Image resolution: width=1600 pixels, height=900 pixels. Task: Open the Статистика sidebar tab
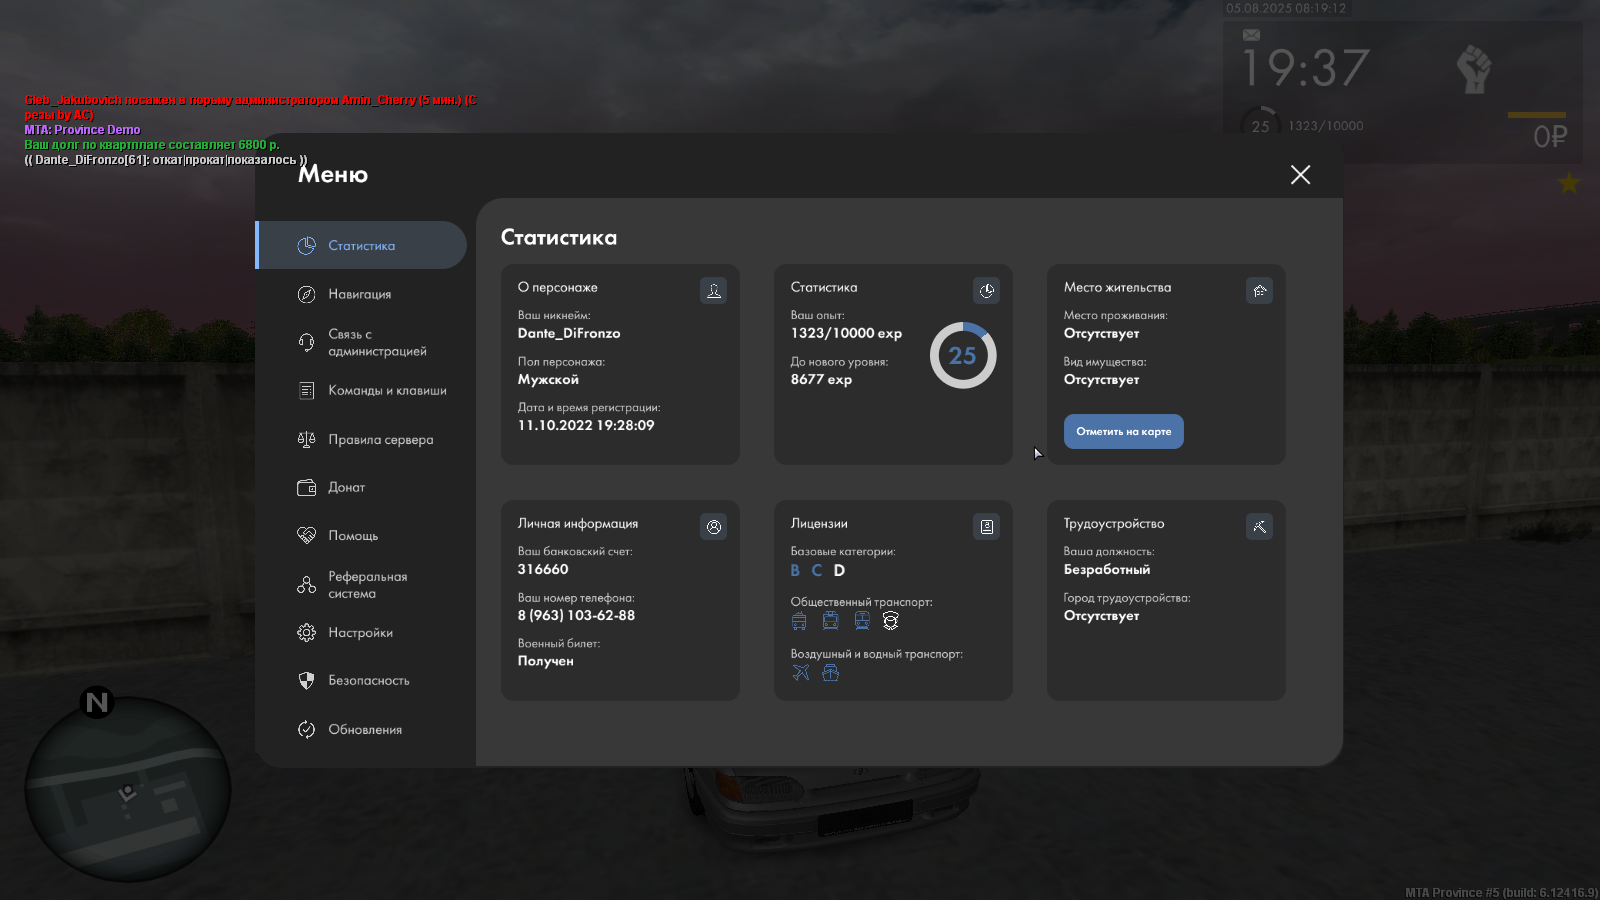361,246
